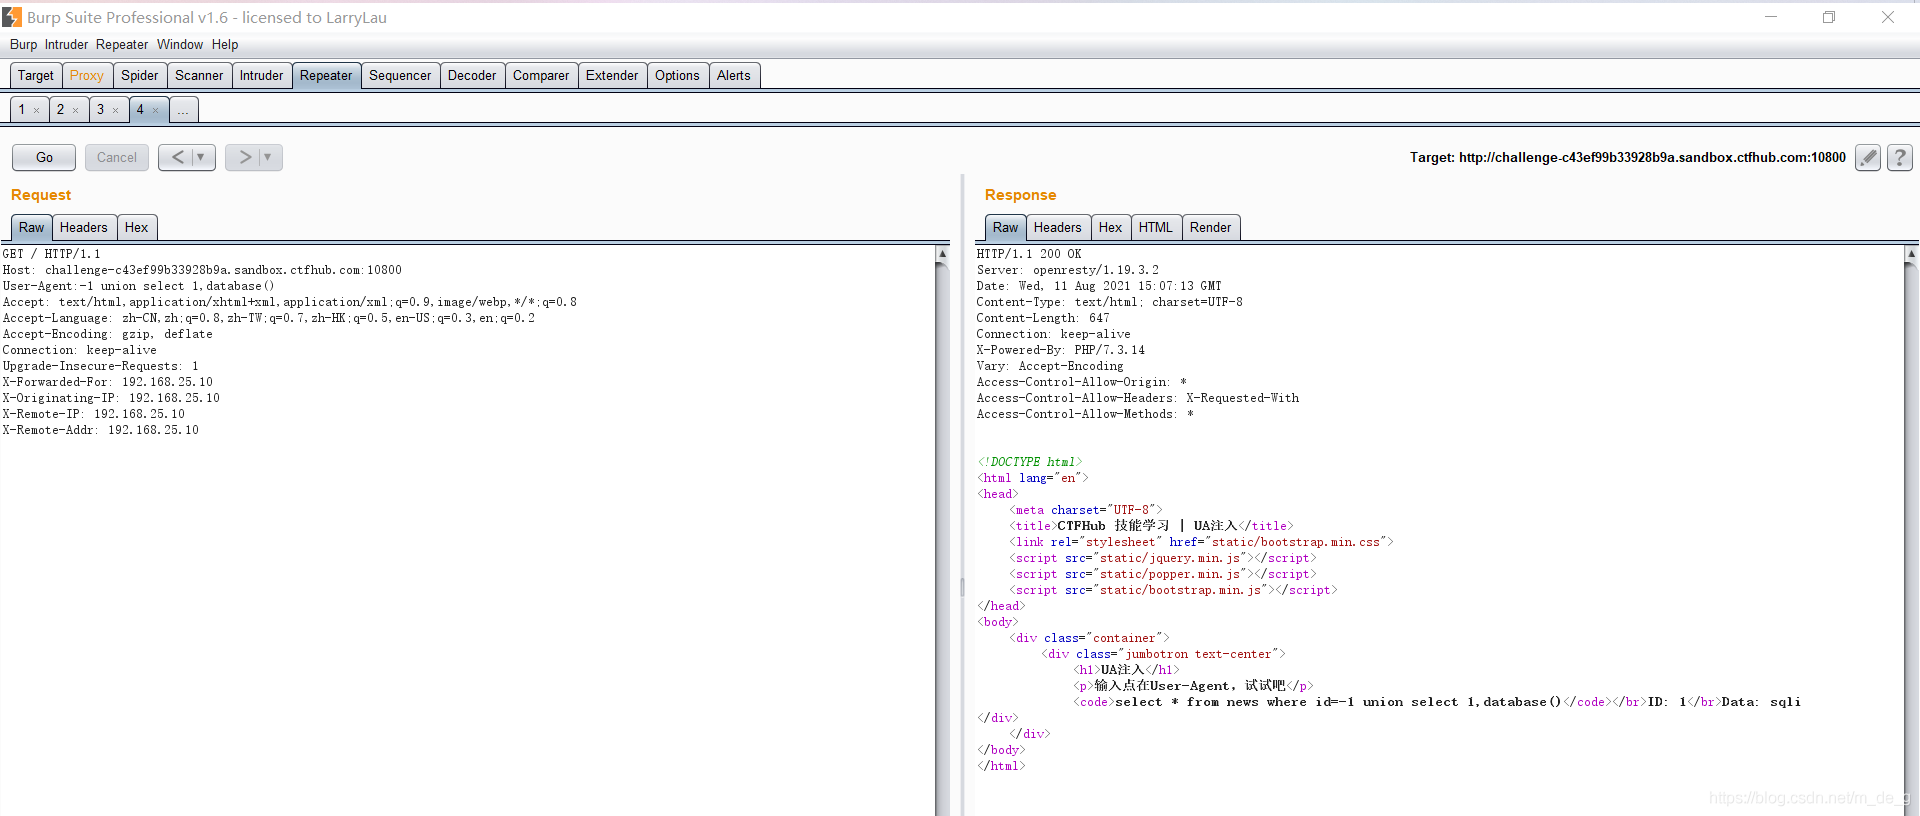Click the Accept-Language request header line

(269, 318)
